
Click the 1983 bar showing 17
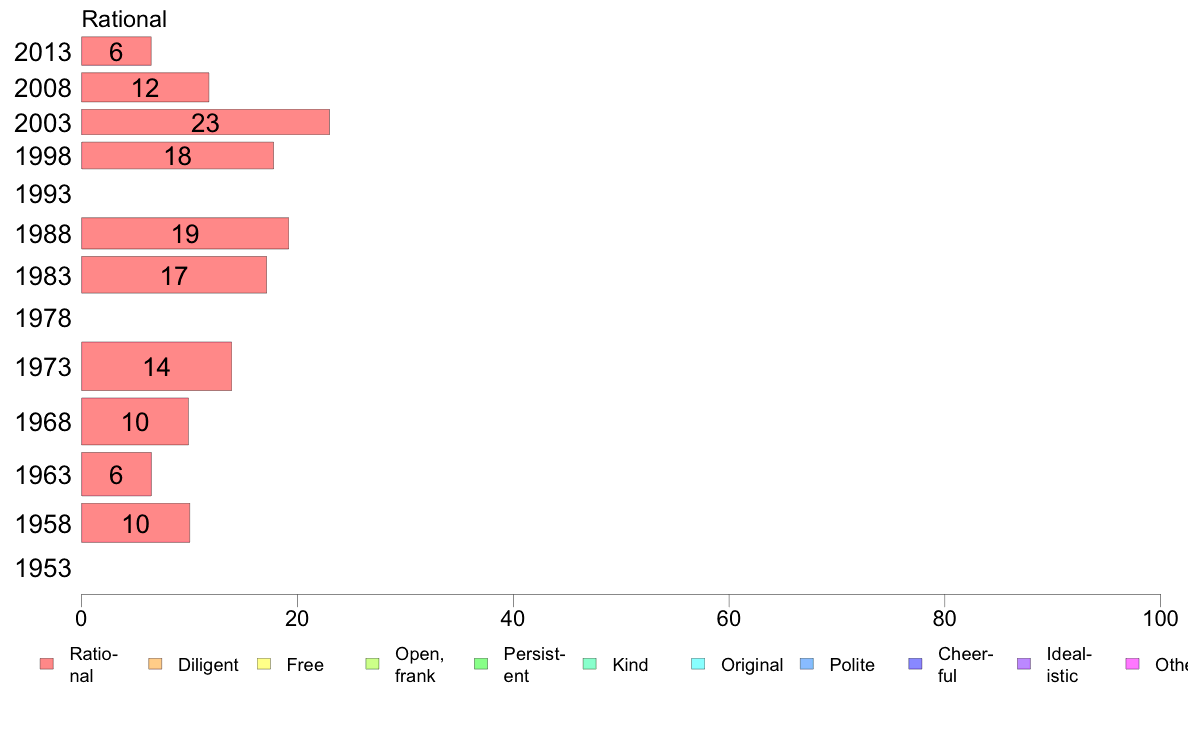tap(174, 275)
